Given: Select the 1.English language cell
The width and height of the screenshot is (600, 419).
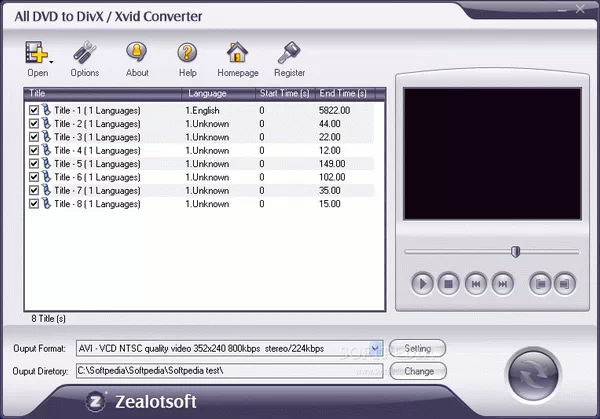Looking at the screenshot, I should pyautogui.click(x=202, y=111).
